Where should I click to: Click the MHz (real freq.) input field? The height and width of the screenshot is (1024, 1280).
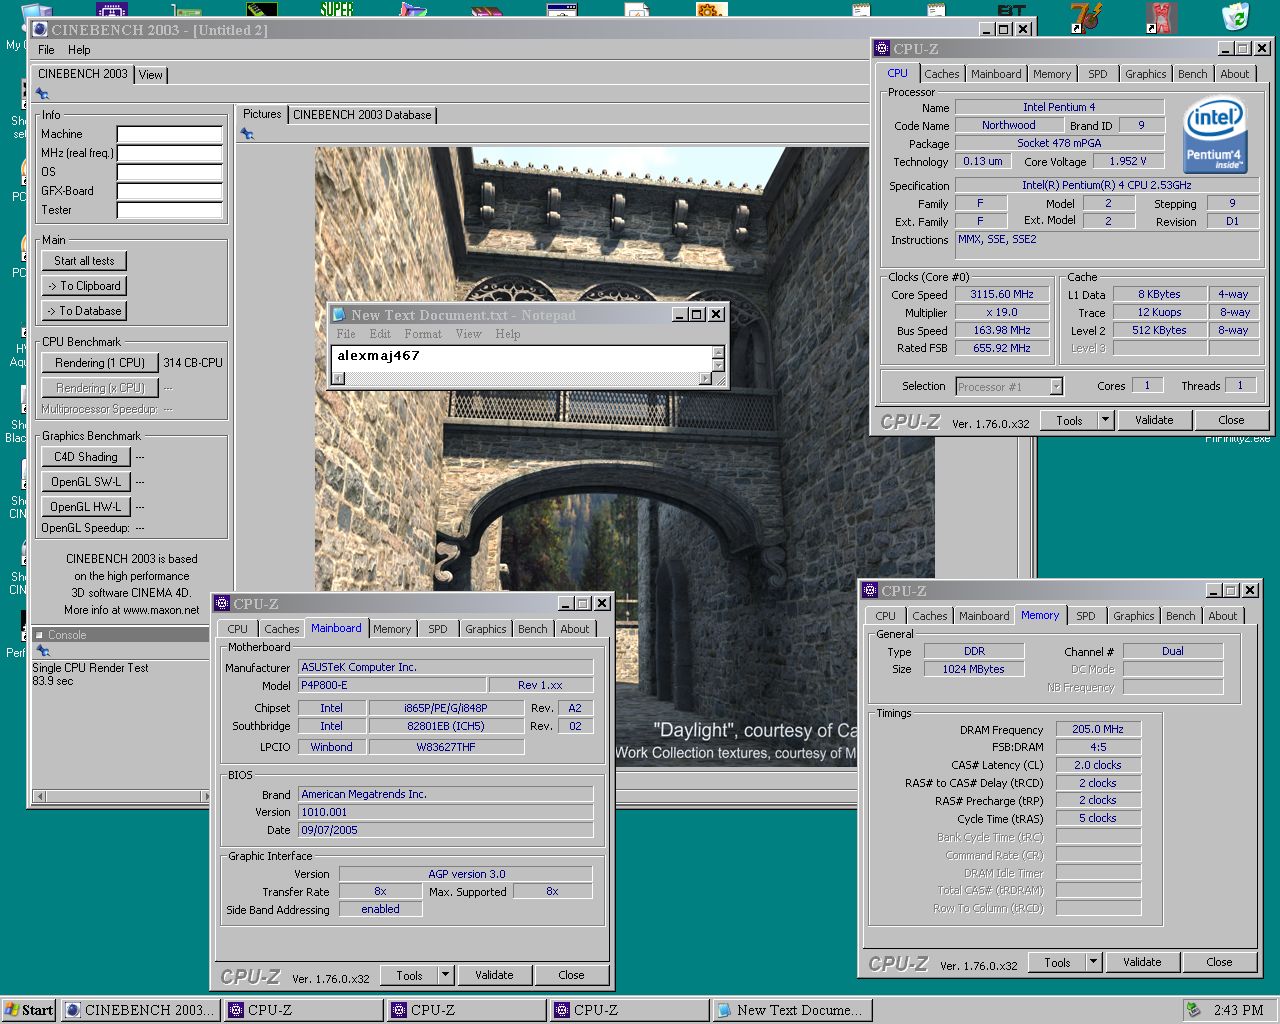(169, 153)
